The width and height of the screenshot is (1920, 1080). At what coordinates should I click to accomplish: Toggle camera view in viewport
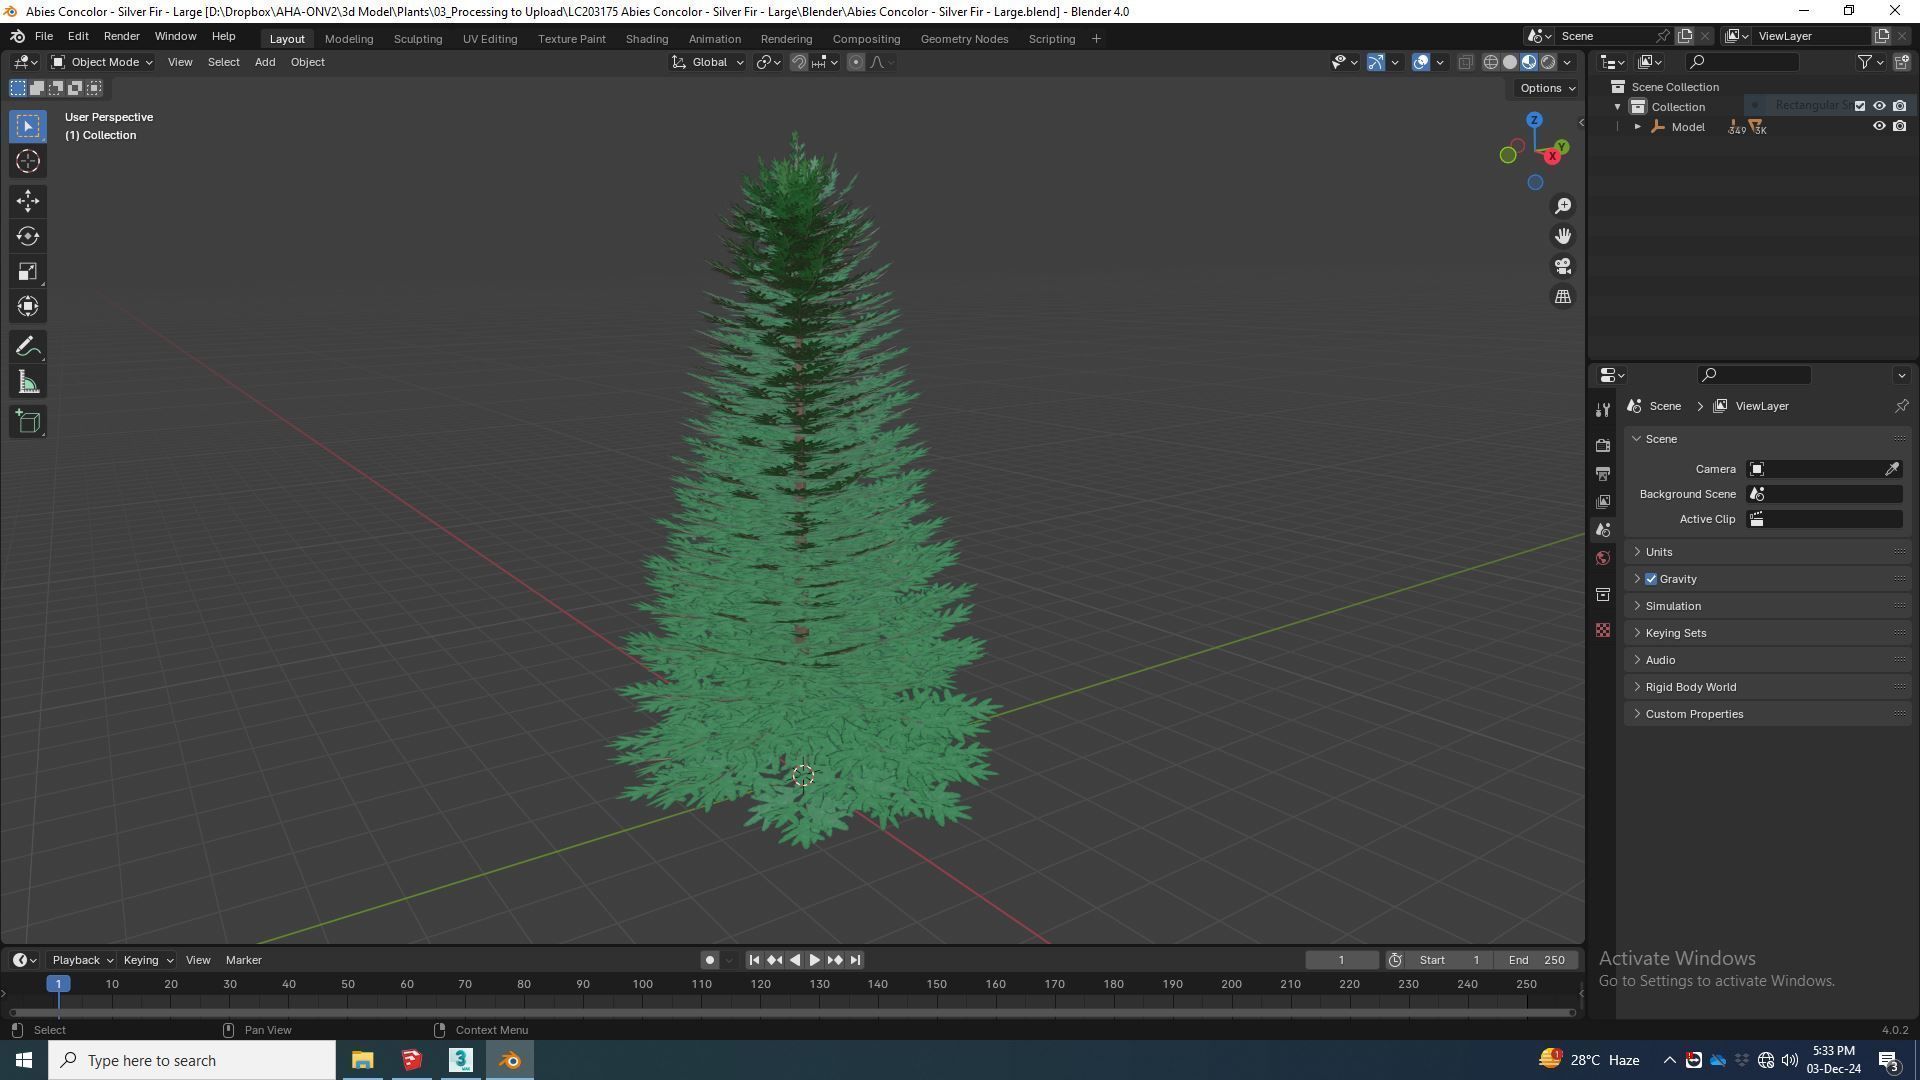point(1562,267)
